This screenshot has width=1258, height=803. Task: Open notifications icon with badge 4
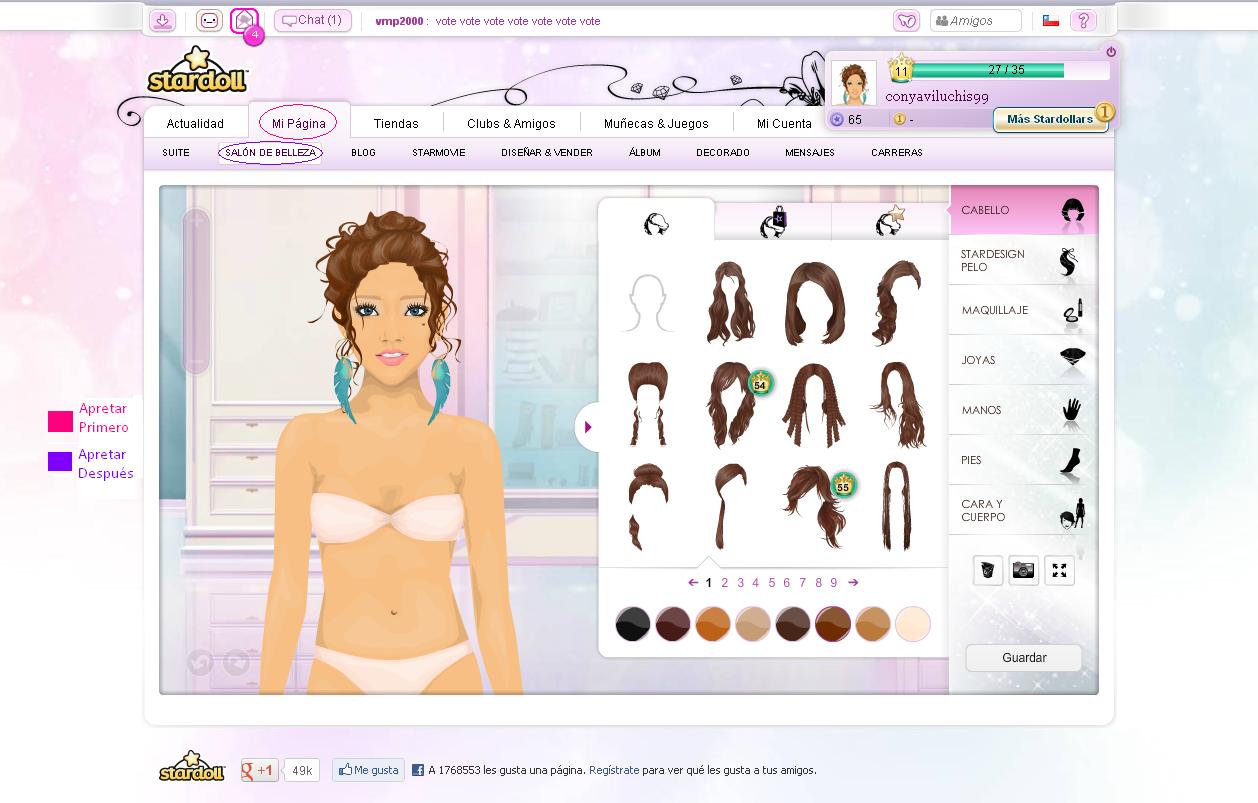coord(244,21)
